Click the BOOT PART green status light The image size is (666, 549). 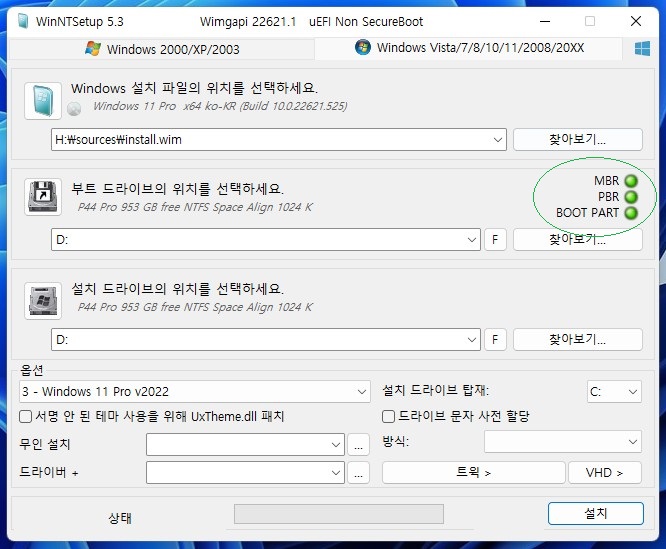631,213
